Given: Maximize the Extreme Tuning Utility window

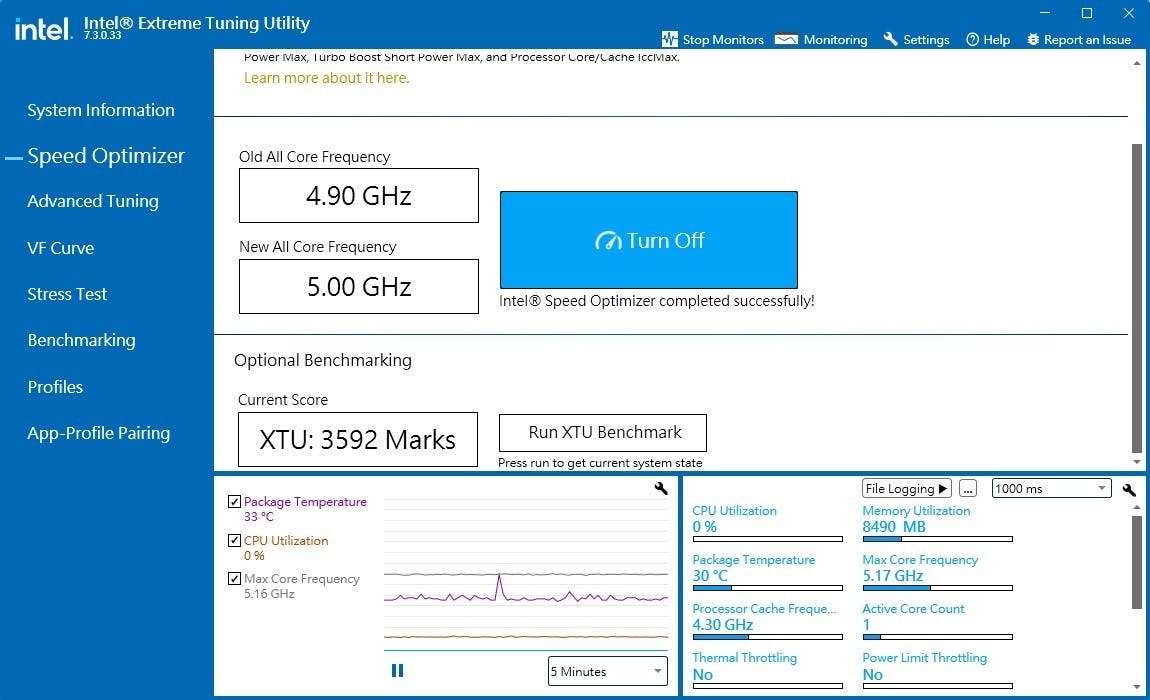Looking at the screenshot, I should 1087,13.
